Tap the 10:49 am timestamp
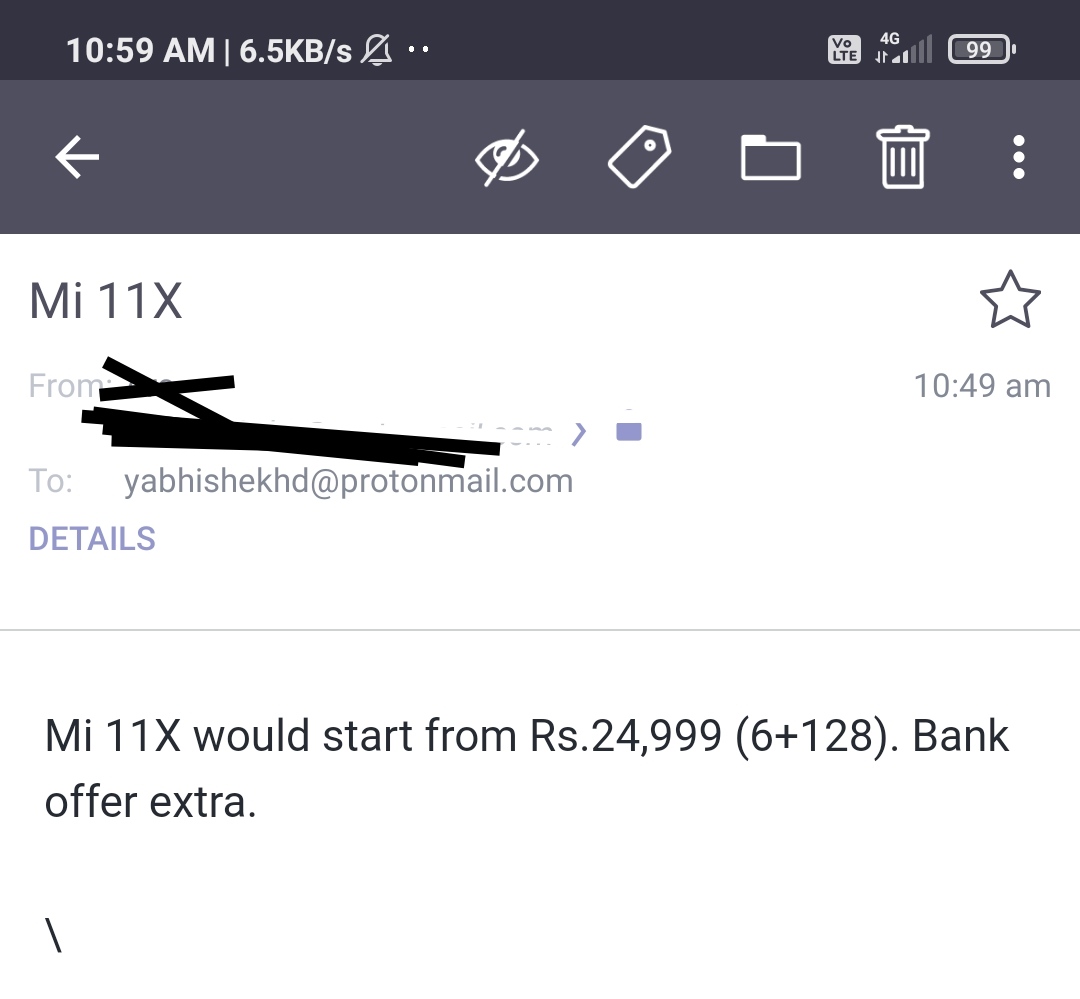Viewport: 1080px width, 999px height. click(982, 386)
